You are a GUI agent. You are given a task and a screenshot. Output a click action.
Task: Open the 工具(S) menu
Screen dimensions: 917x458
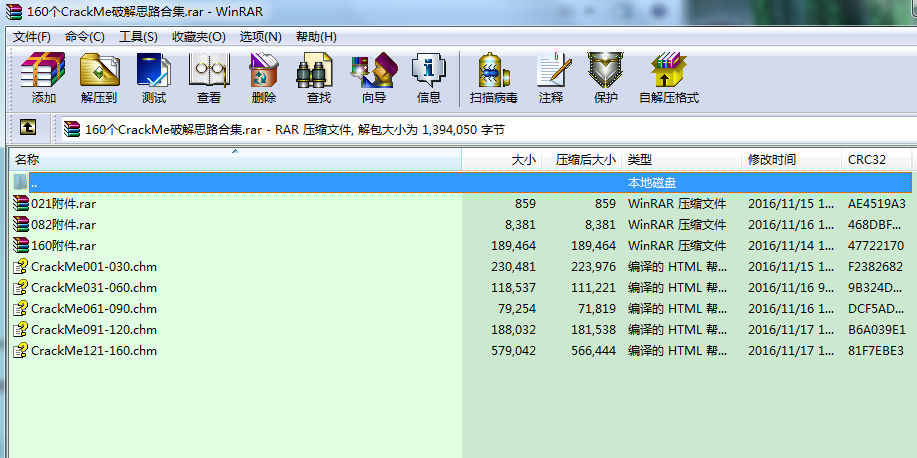point(138,37)
